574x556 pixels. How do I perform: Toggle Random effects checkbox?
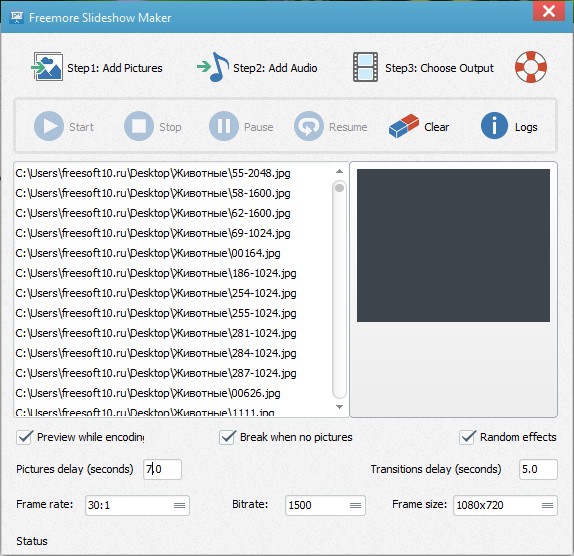point(467,437)
